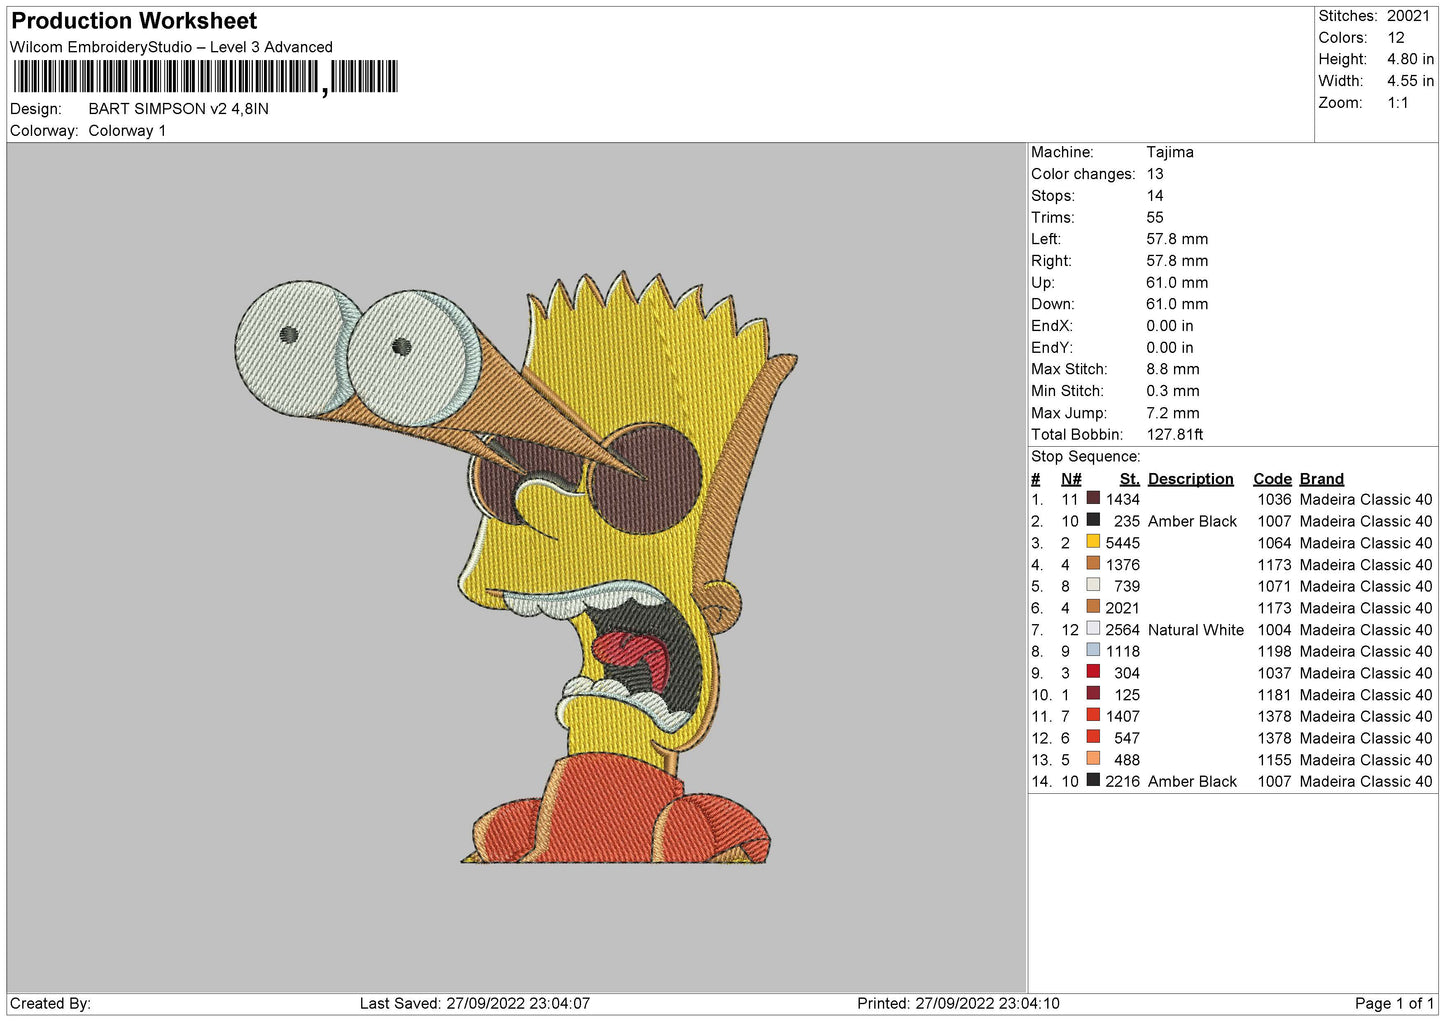The height and width of the screenshot is (1021, 1445).
Task: Click the brown swatch next to 2021
Action: 1093,607
